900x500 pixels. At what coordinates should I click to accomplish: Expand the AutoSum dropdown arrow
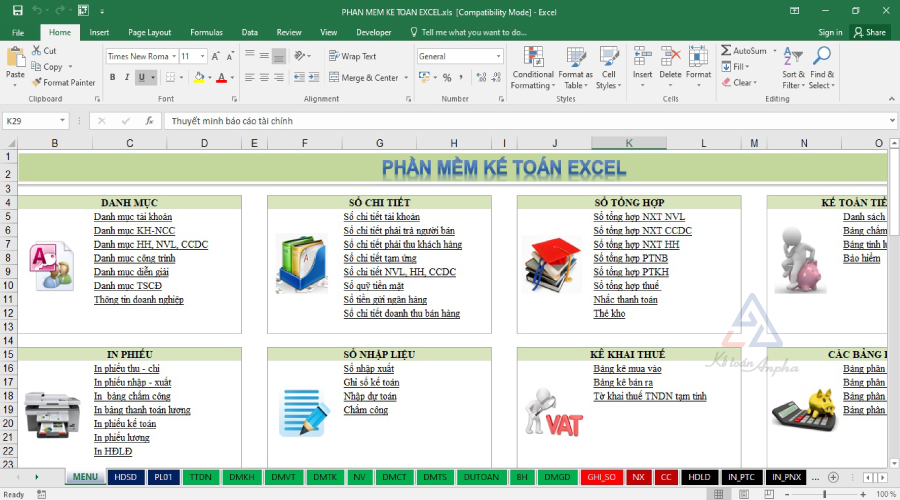click(775, 51)
